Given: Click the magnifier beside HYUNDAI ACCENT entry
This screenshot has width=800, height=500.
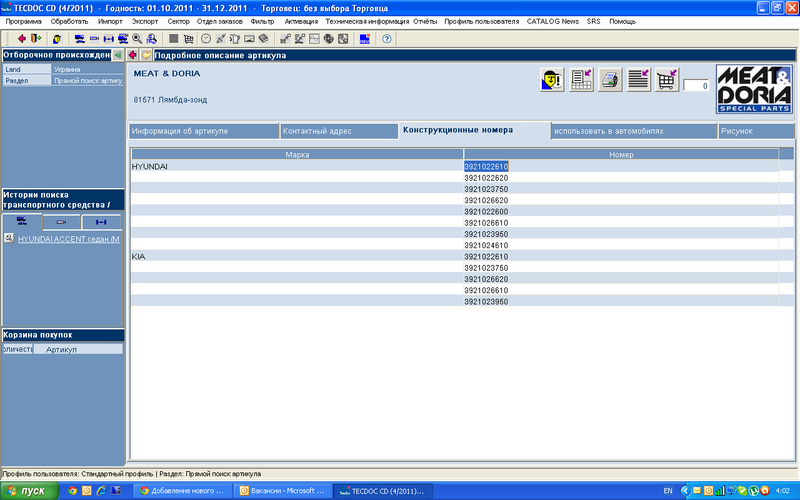Looking at the screenshot, I should [x=9, y=239].
